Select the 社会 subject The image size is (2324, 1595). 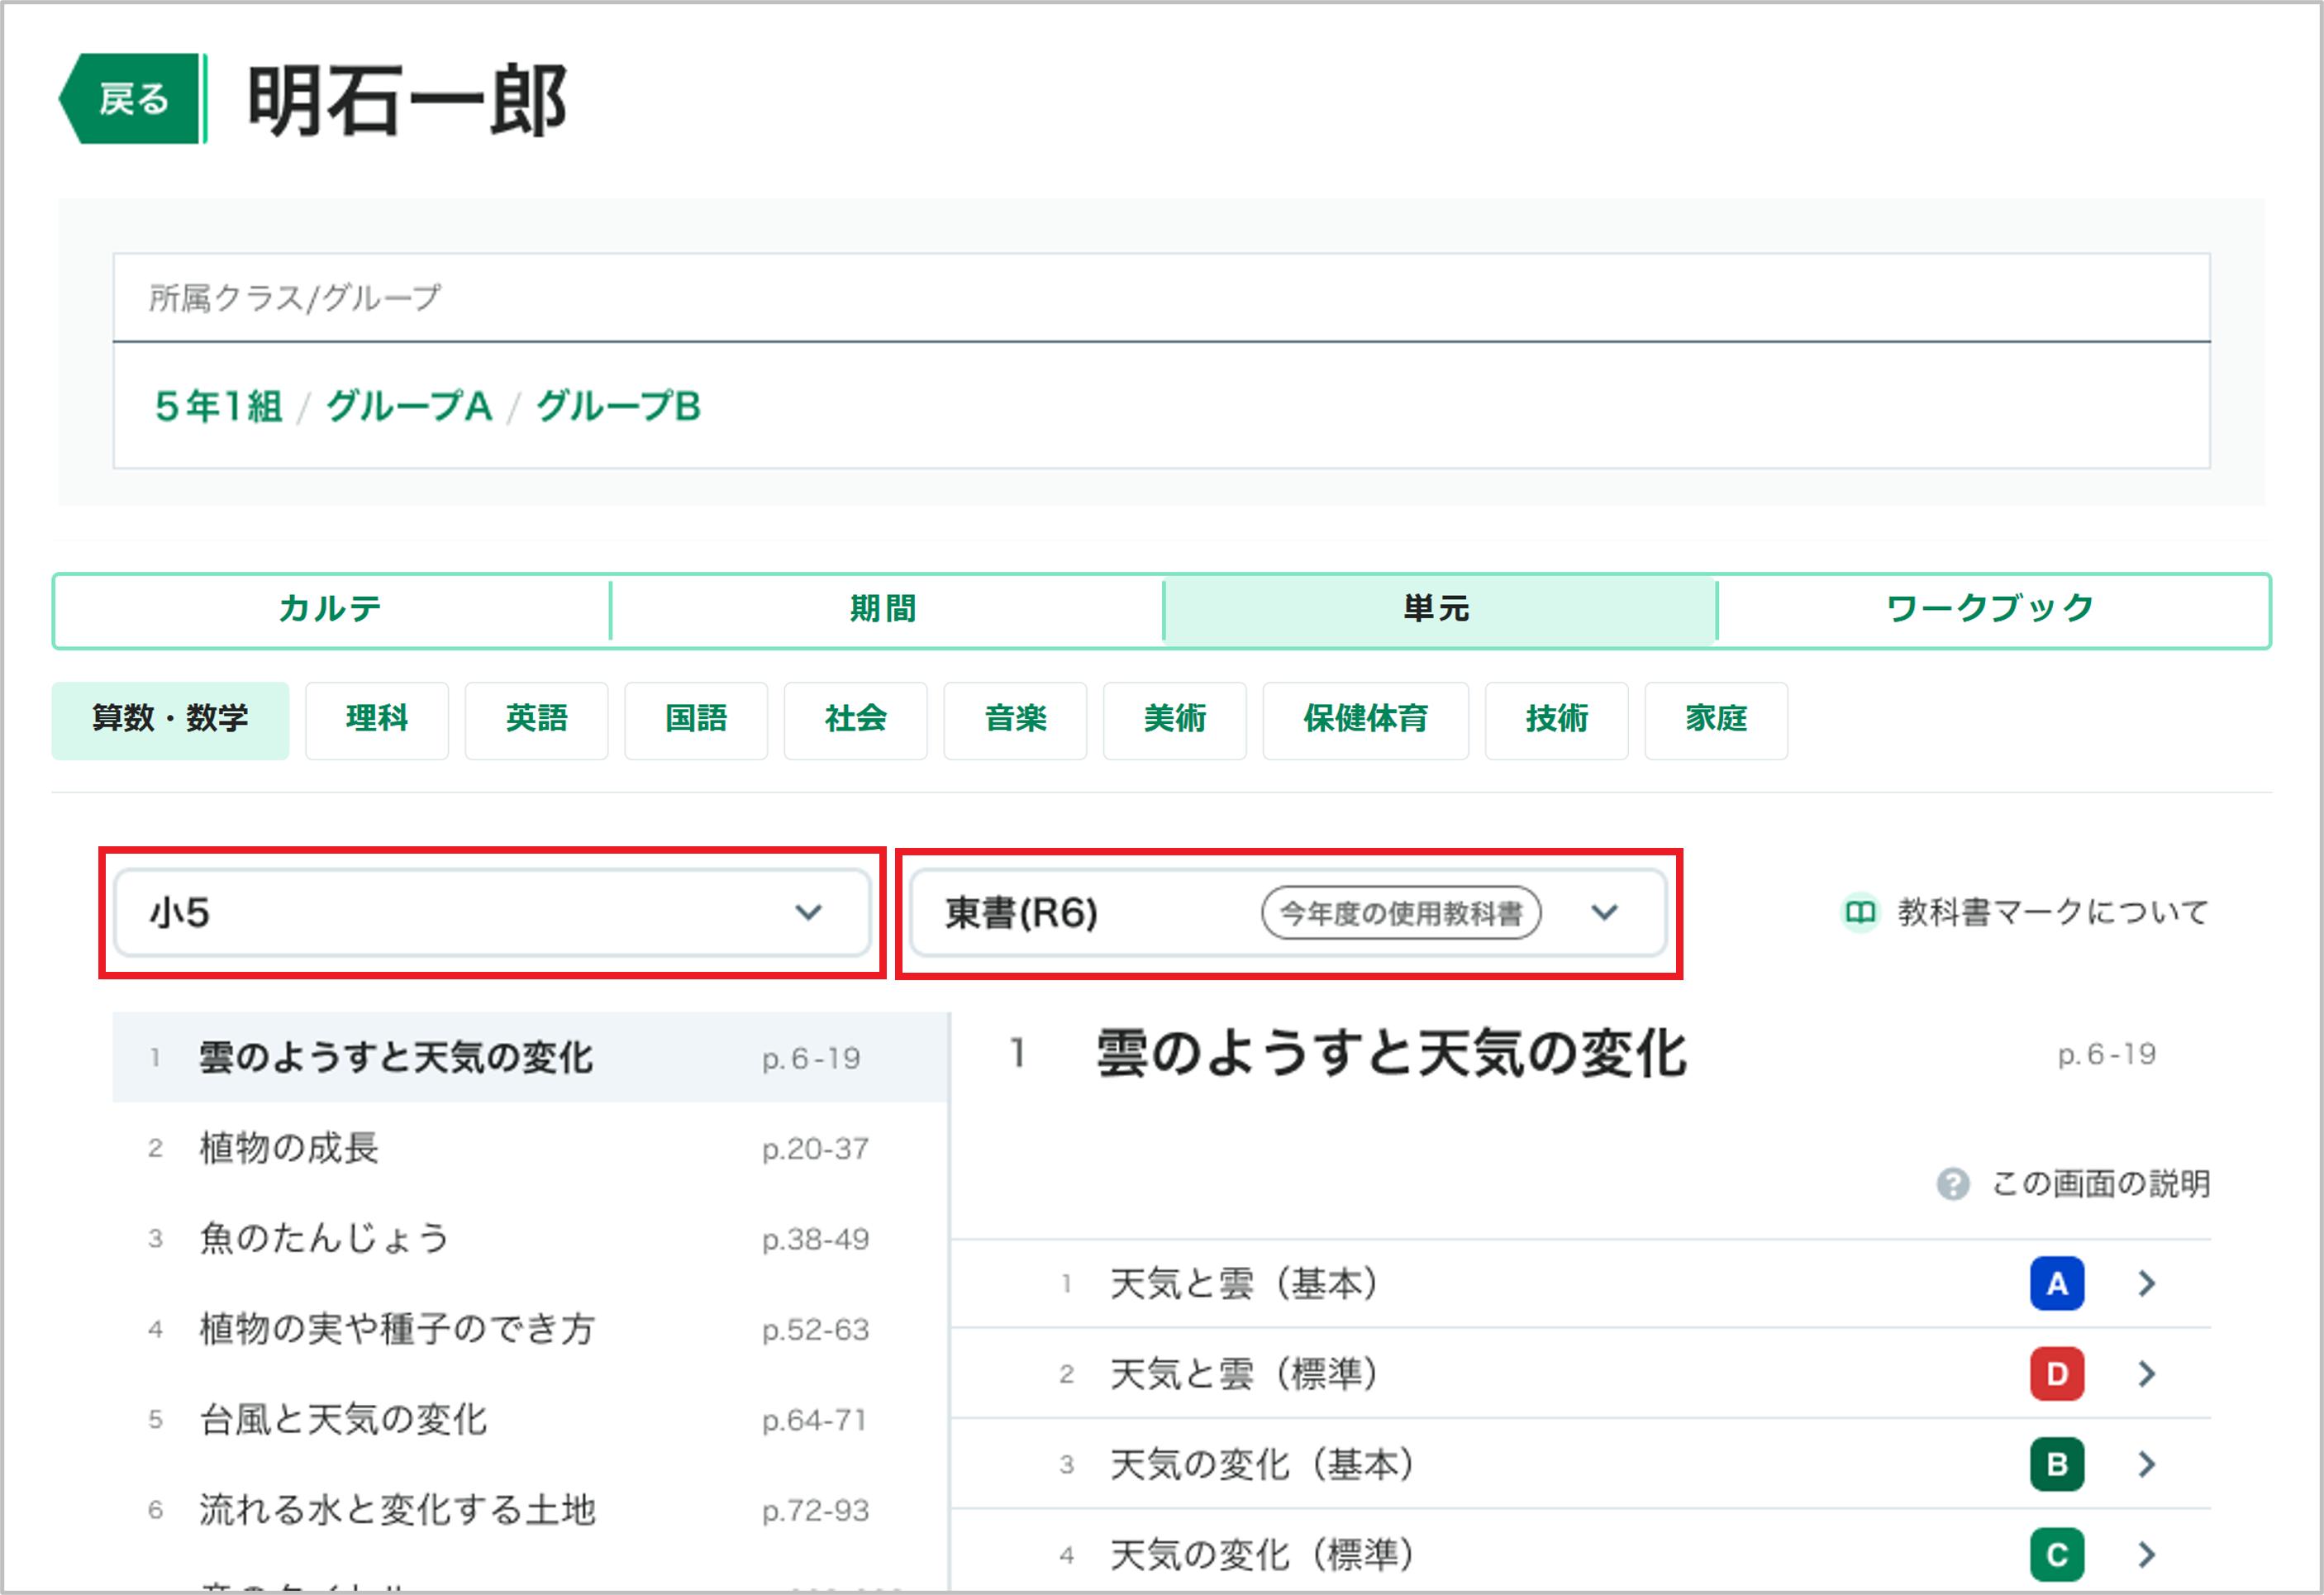click(856, 719)
